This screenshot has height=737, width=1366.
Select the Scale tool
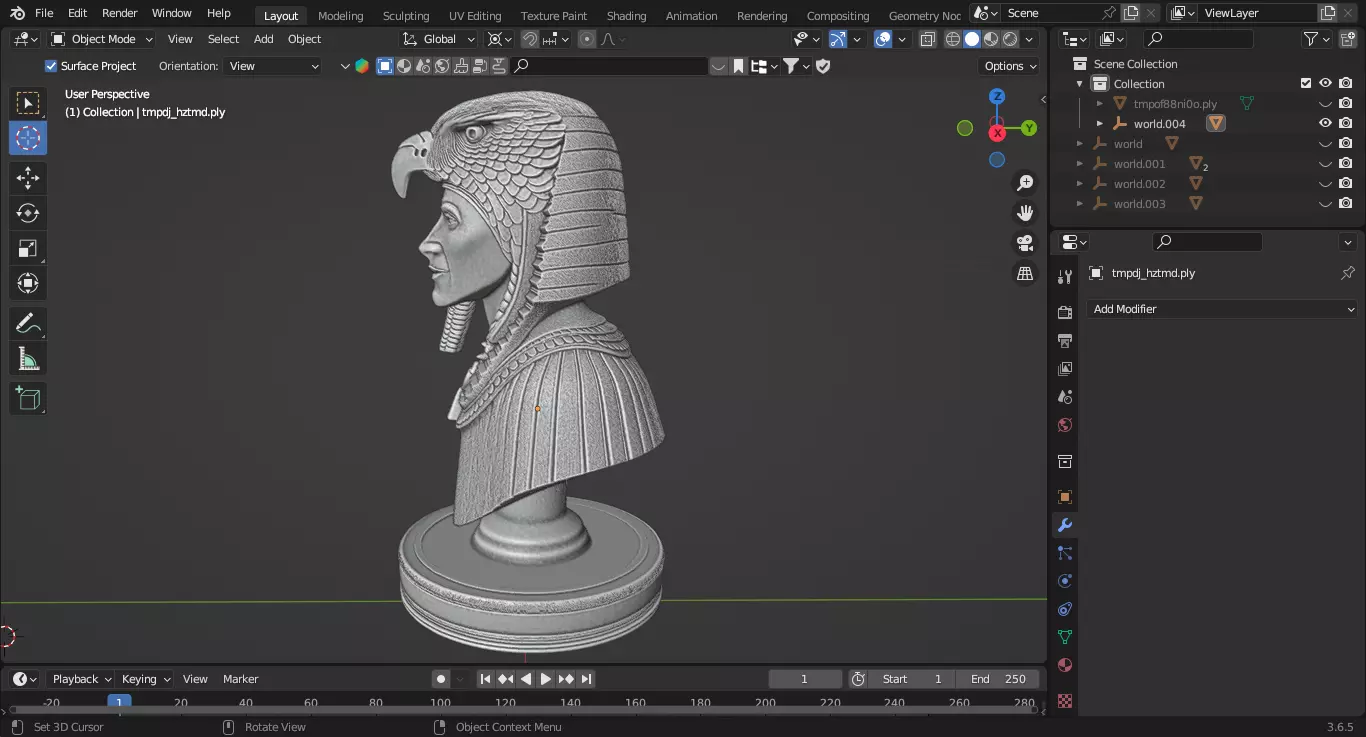[x=28, y=248]
